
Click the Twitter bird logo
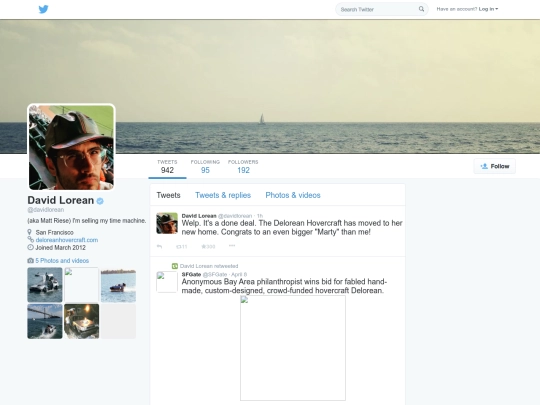click(x=43, y=9)
